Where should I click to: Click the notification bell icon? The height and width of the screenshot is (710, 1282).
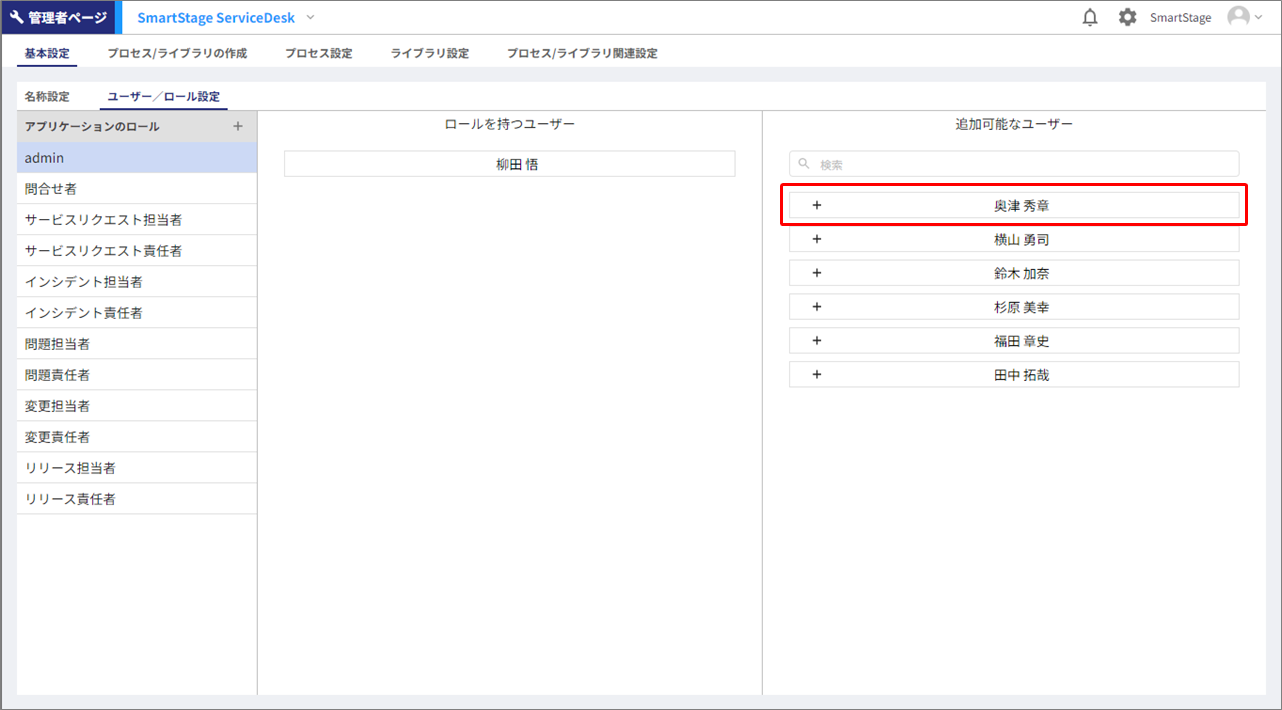[1090, 18]
